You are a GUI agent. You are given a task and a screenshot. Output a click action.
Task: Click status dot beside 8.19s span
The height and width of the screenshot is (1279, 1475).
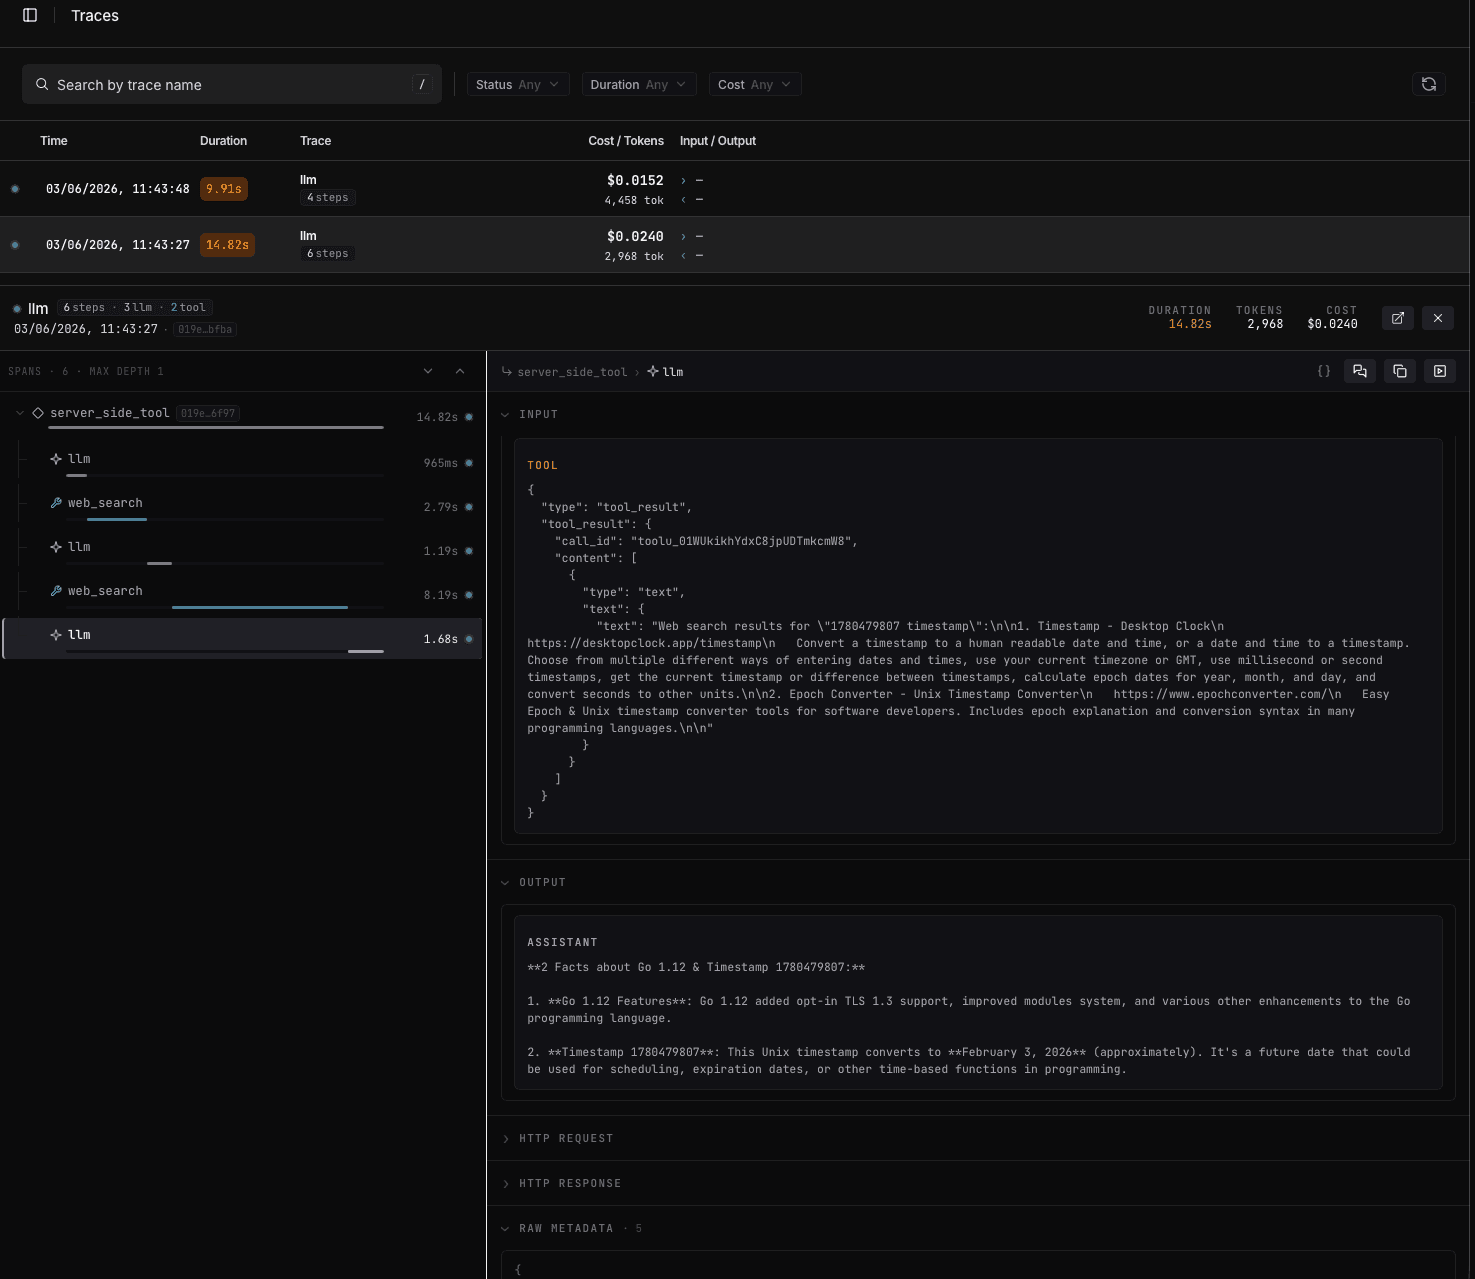(x=469, y=595)
